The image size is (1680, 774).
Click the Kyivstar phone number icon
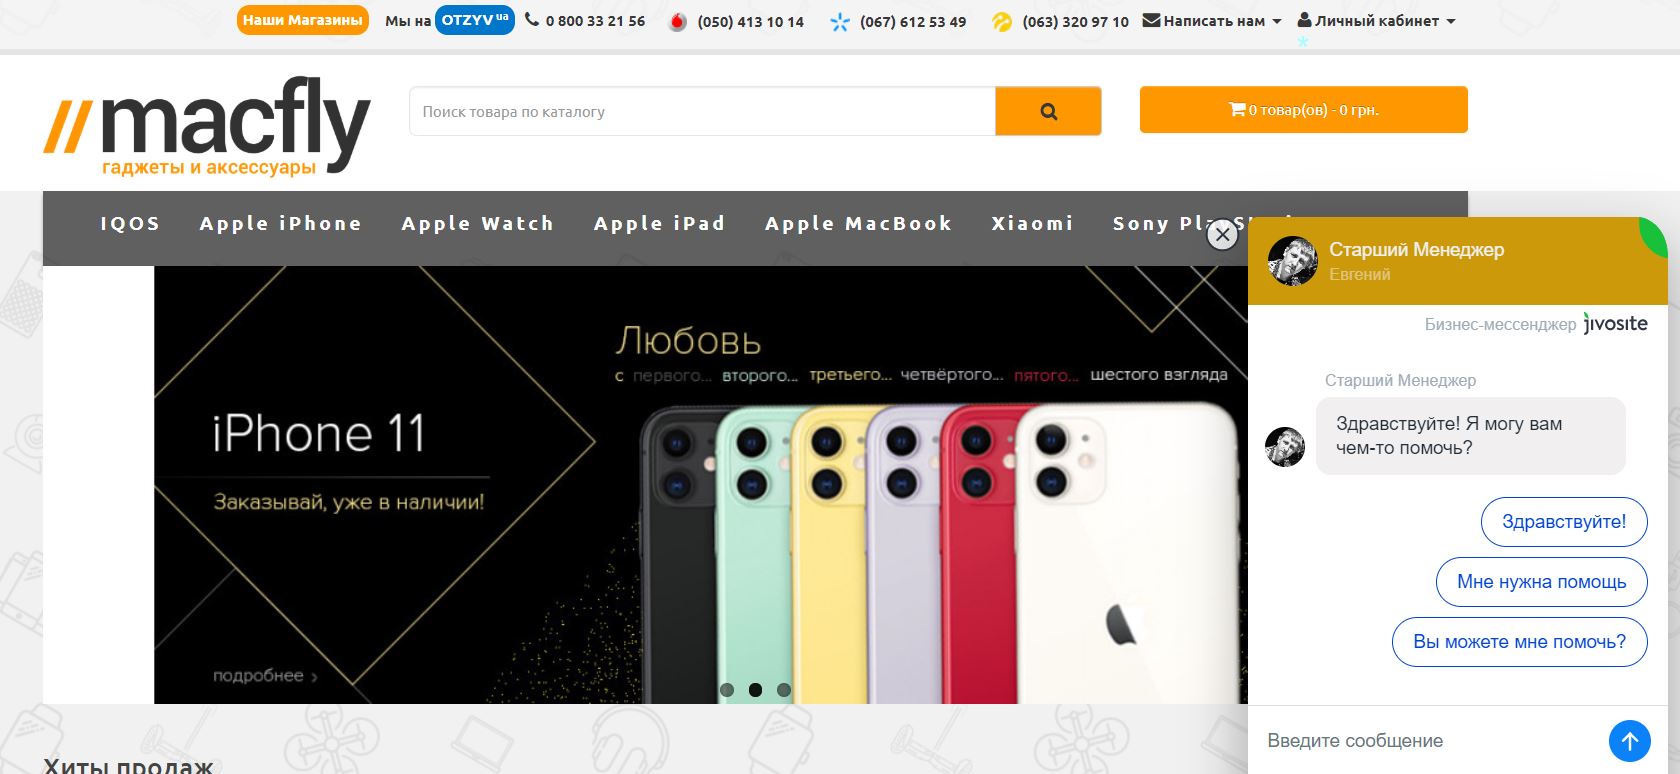(x=840, y=21)
